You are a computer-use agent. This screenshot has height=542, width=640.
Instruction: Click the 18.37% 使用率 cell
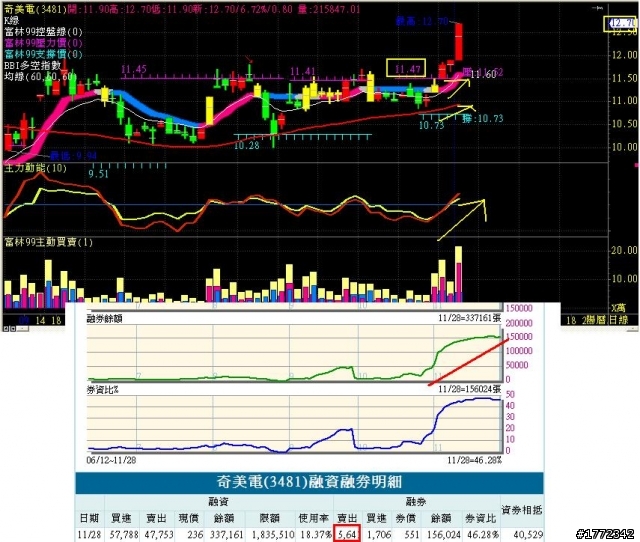pyautogui.click(x=316, y=534)
